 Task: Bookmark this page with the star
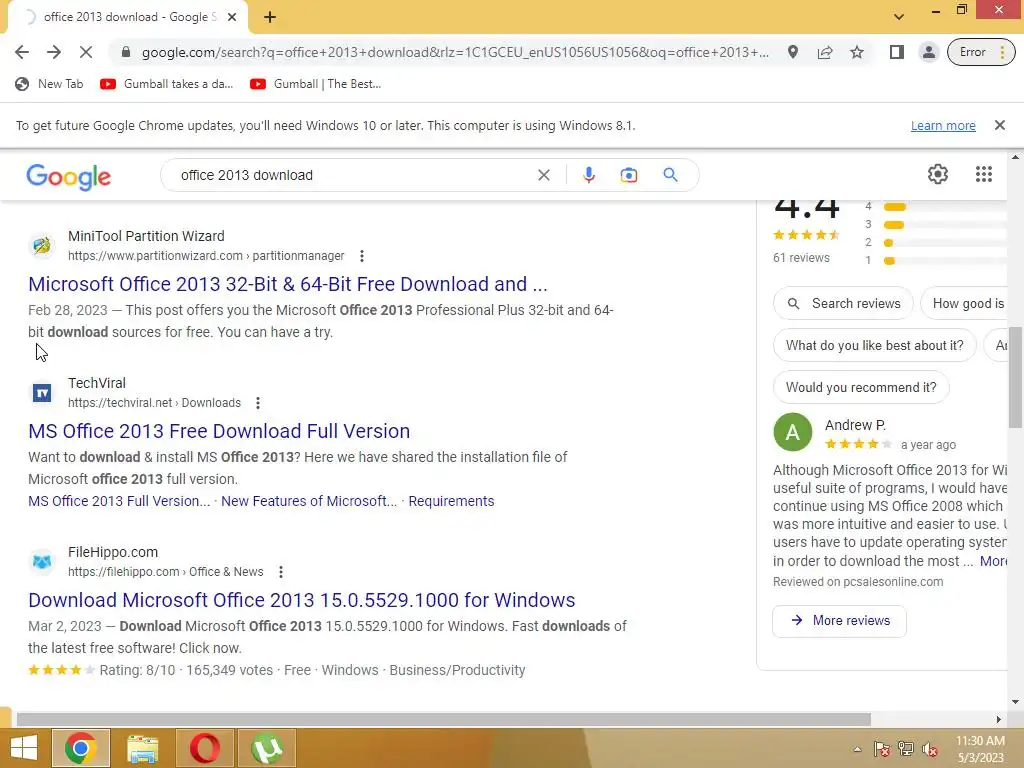[857, 52]
